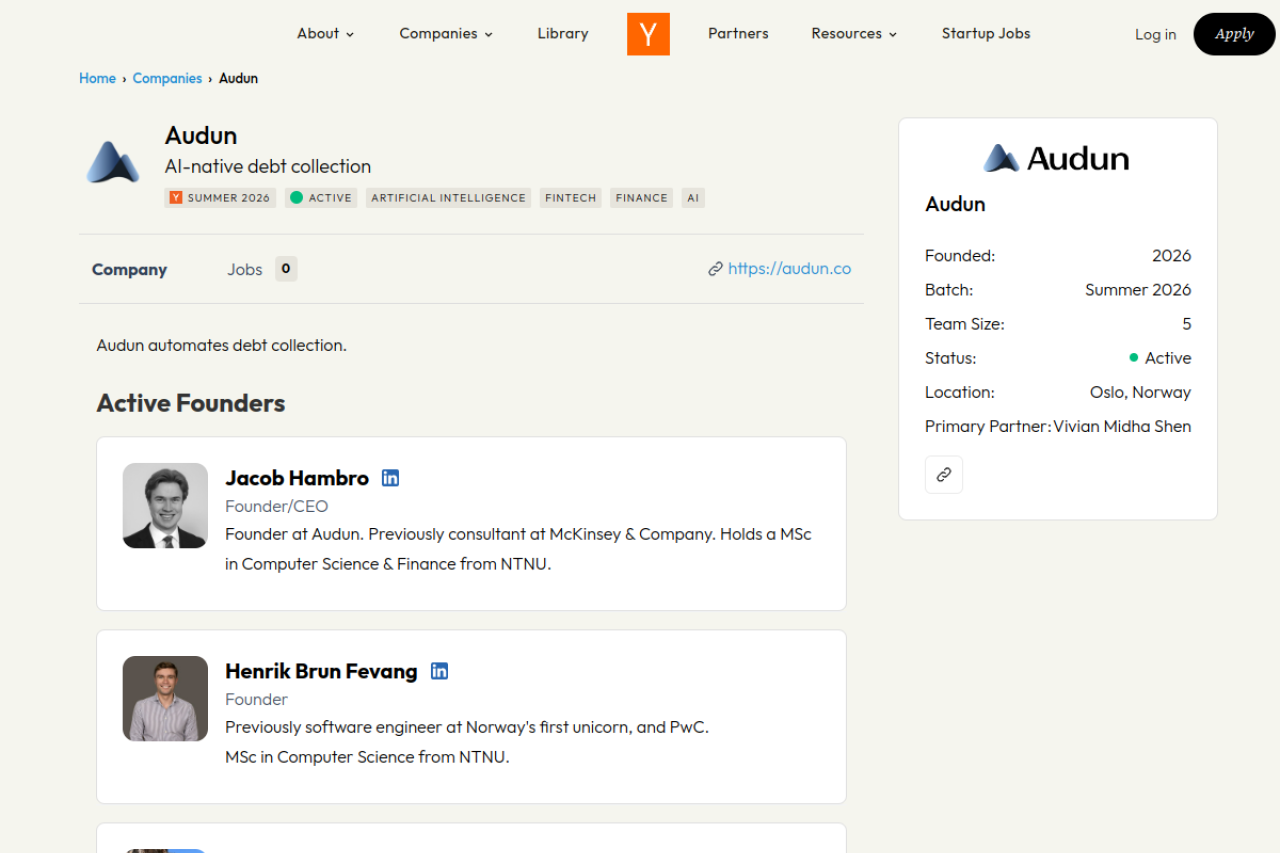Open Jacob Hambro's LinkedIn icon
1280x853 pixels.
click(x=391, y=478)
